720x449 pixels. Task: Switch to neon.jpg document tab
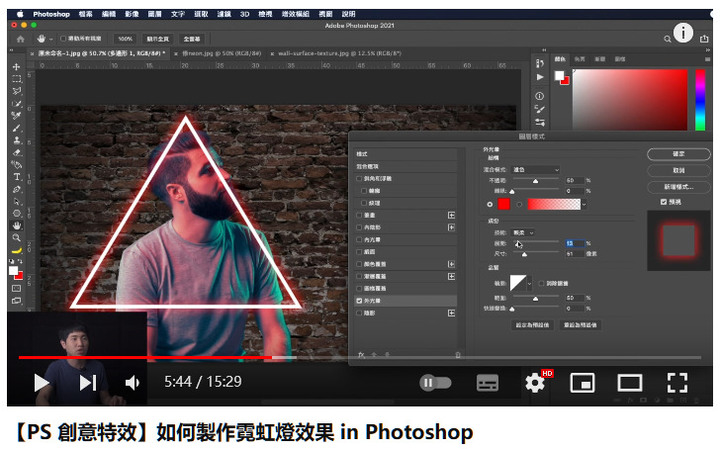[x=222, y=54]
